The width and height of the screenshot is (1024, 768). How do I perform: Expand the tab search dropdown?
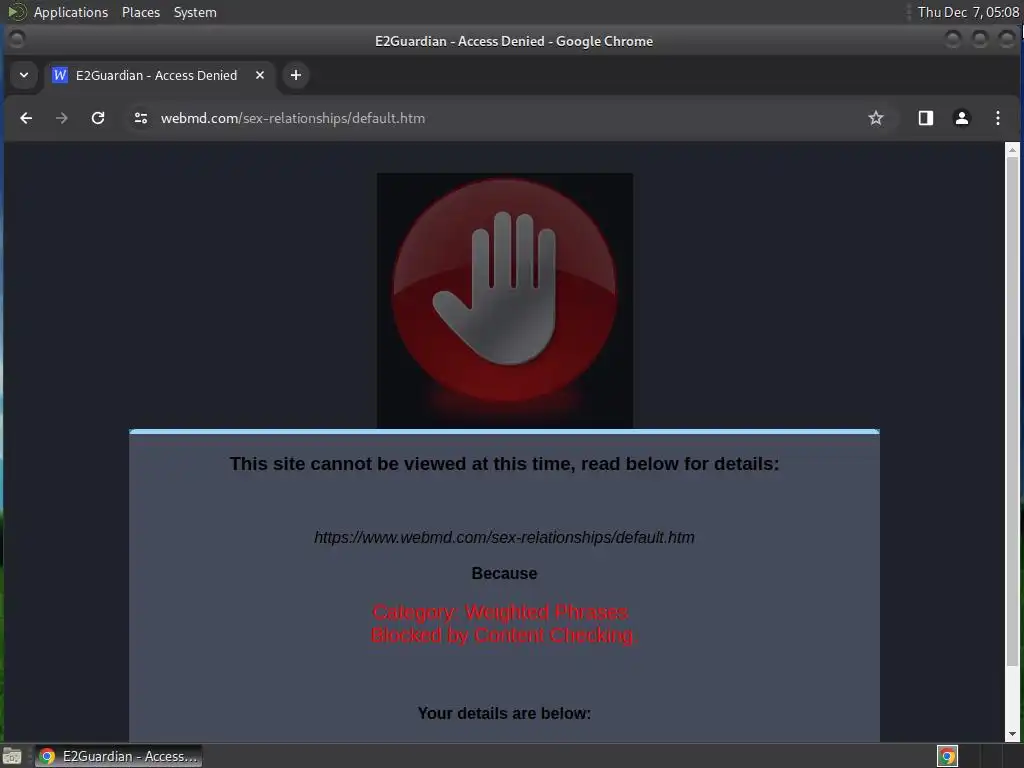(24, 75)
